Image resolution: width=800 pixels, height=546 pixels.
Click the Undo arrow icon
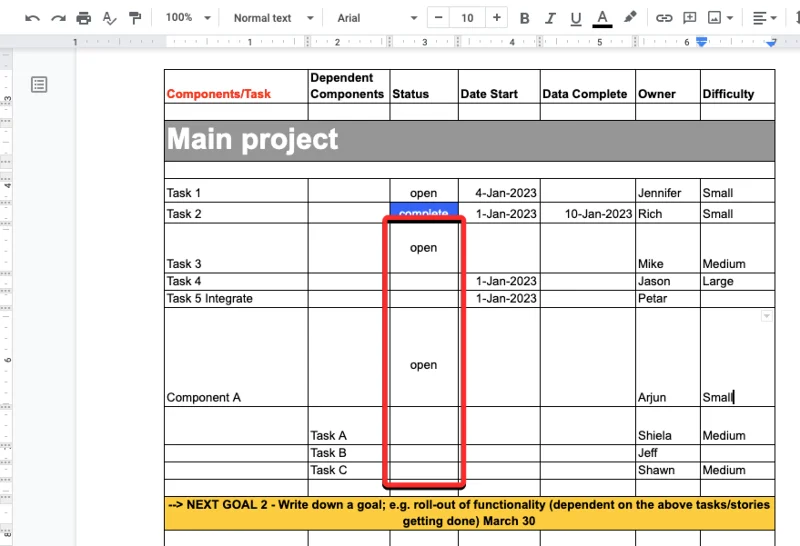tap(33, 18)
